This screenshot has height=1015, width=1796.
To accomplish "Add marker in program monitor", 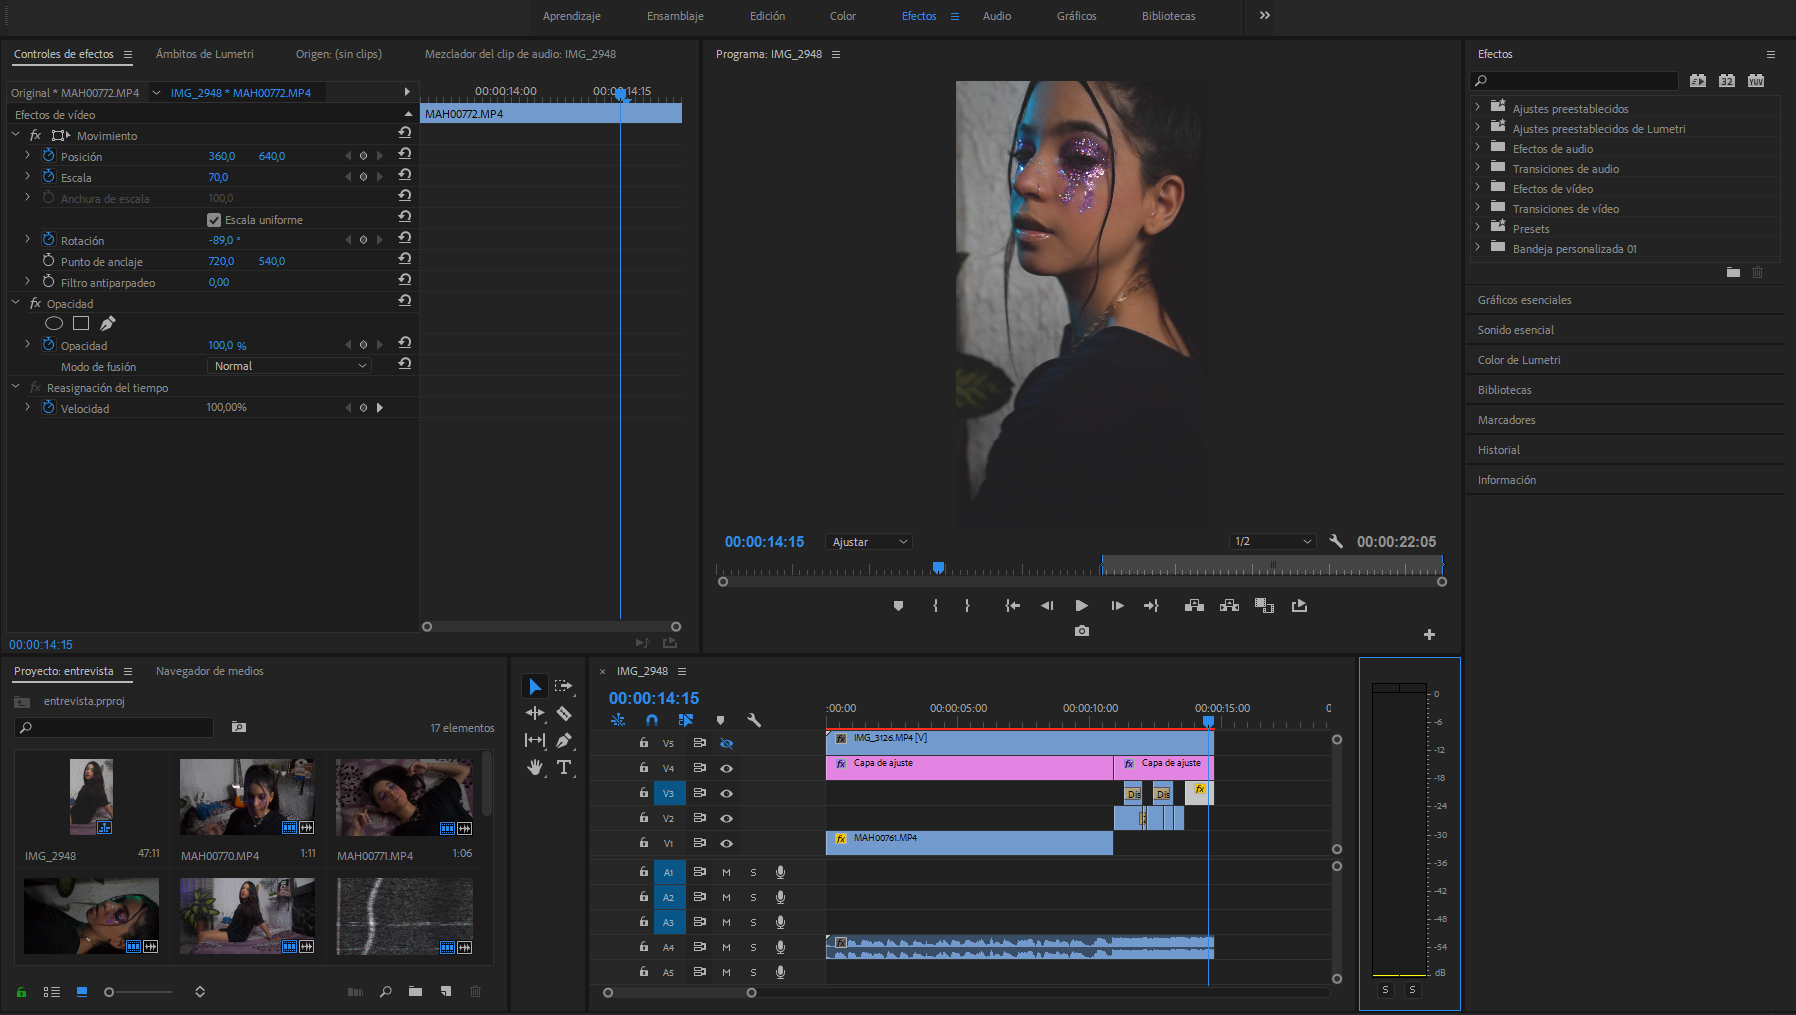I will [898, 606].
